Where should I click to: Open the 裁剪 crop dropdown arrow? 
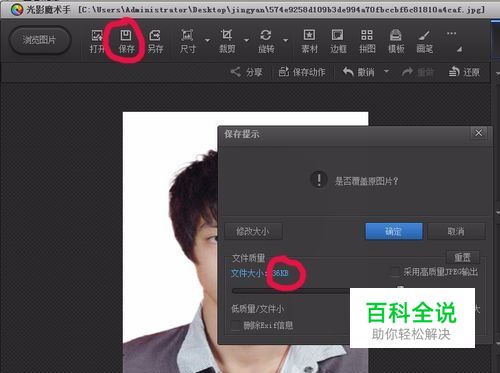click(x=246, y=41)
